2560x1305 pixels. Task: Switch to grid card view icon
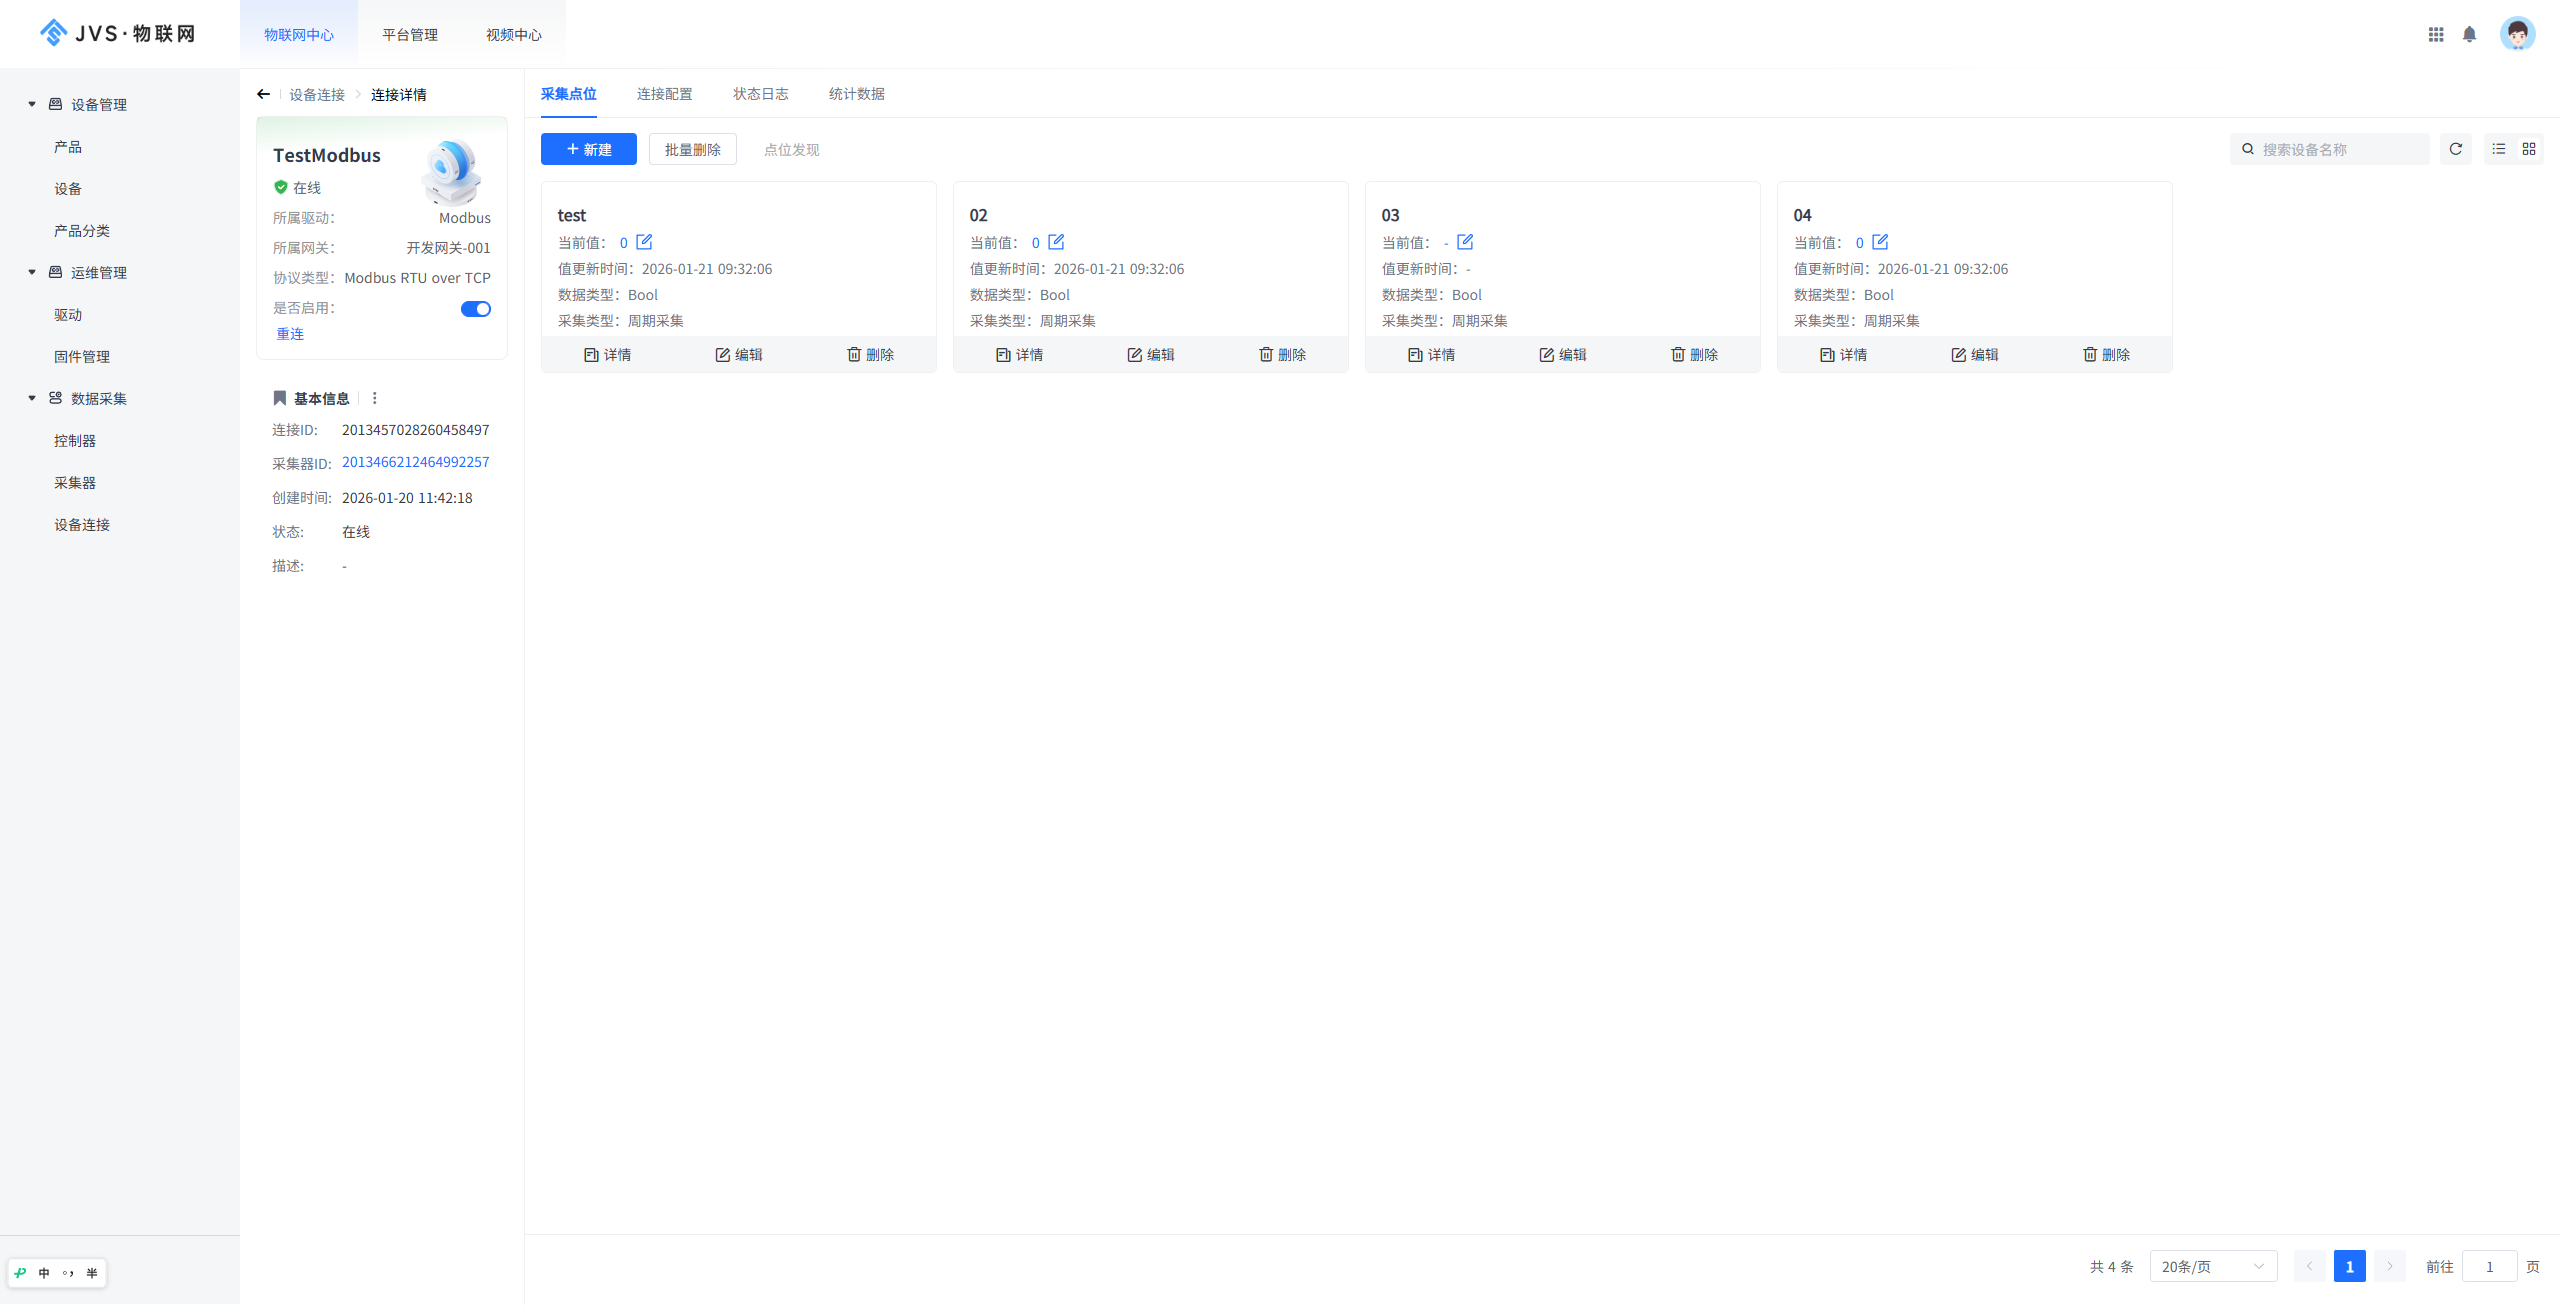coord(2528,149)
